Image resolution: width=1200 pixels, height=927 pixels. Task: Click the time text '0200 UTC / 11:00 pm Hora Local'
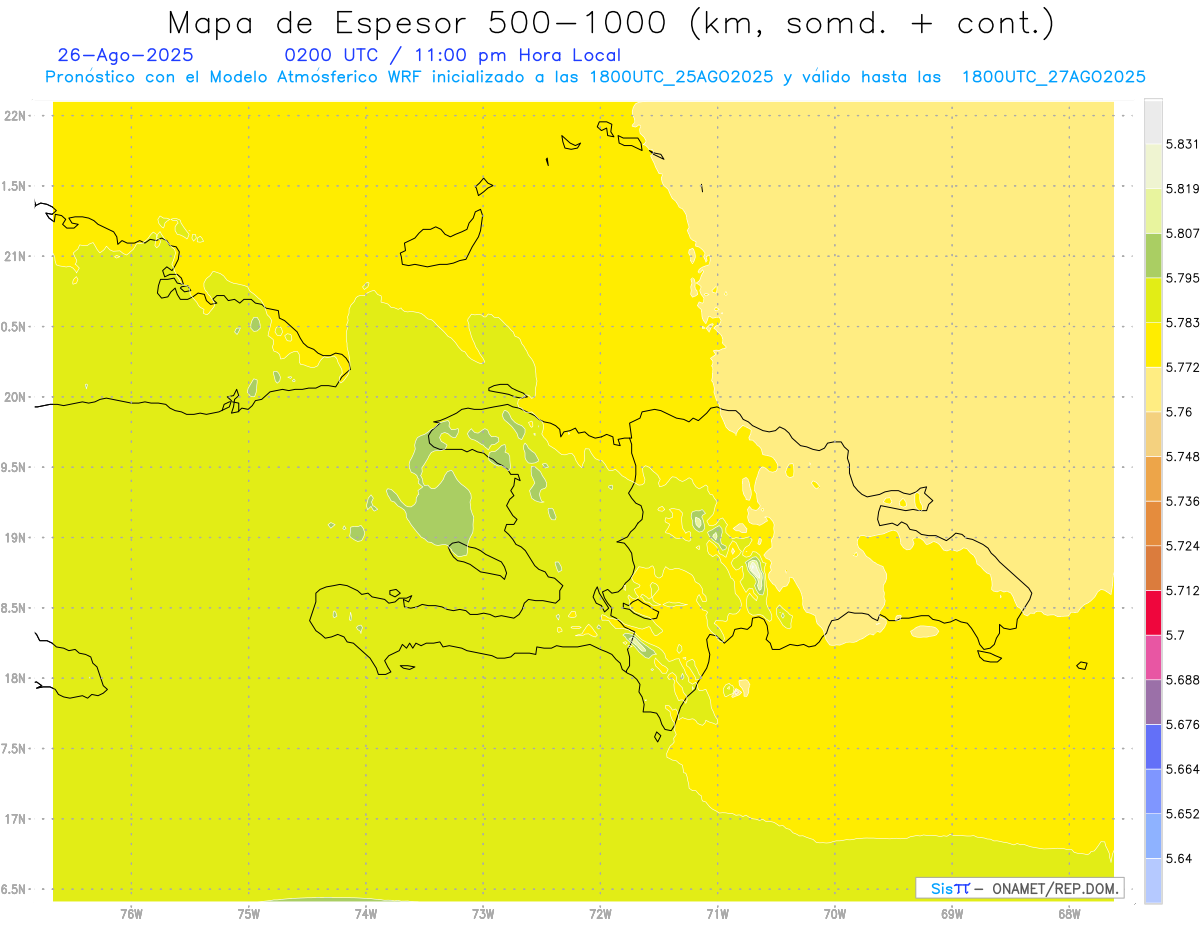(x=453, y=56)
